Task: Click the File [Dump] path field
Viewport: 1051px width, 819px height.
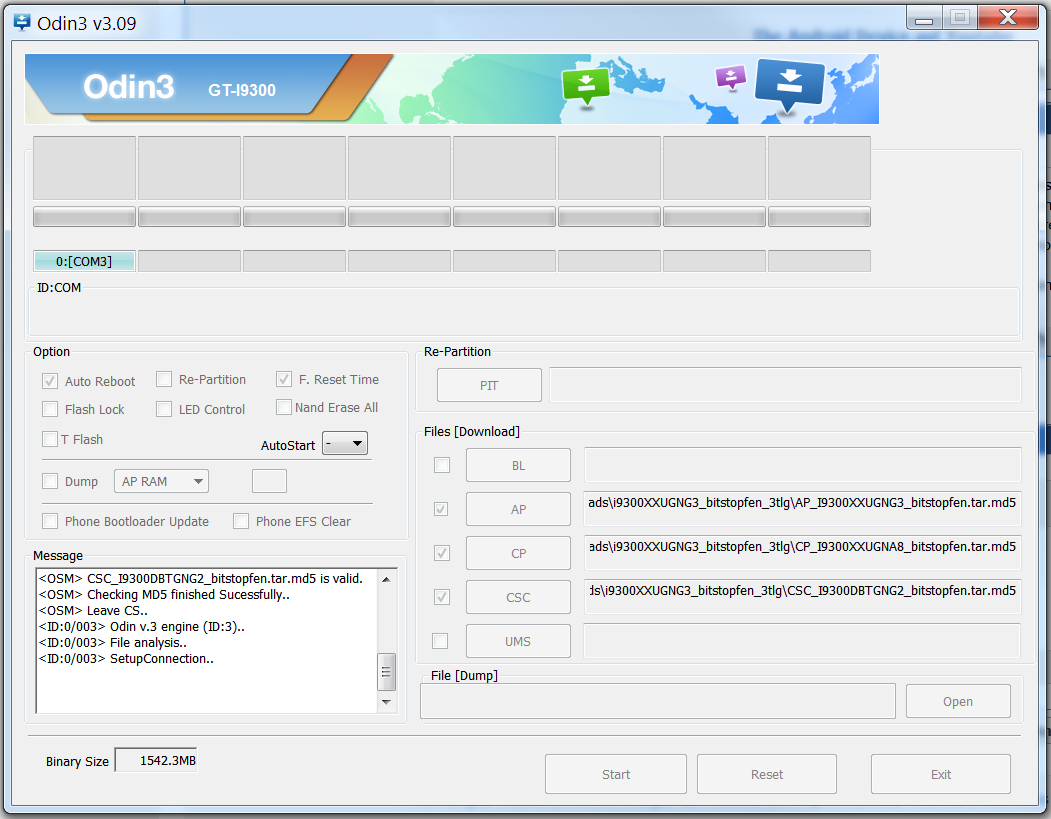Action: tap(658, 701)
